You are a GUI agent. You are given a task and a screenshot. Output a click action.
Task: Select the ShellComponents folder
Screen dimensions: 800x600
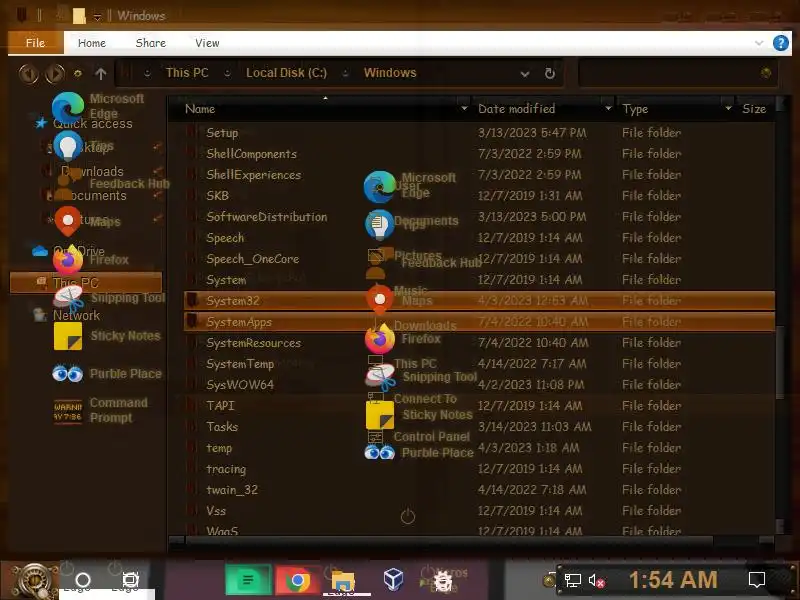(252, 154)
